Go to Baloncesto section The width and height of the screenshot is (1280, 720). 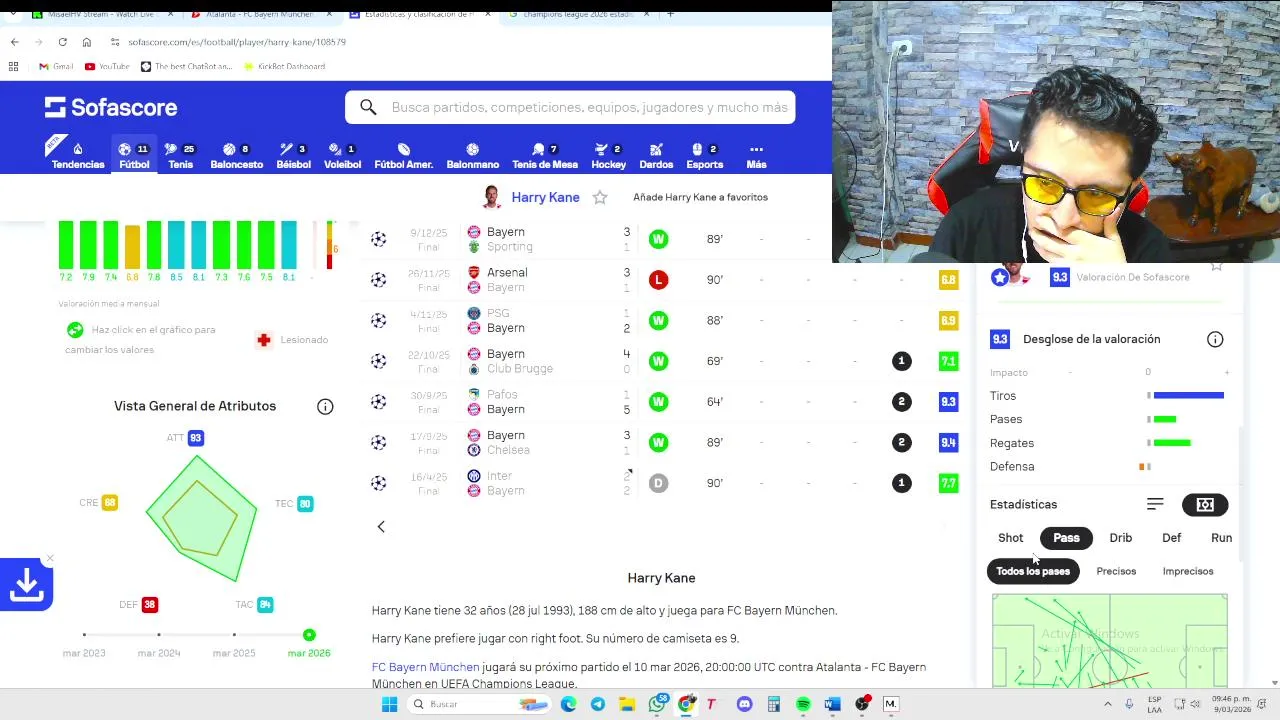(x=237, y=155)
